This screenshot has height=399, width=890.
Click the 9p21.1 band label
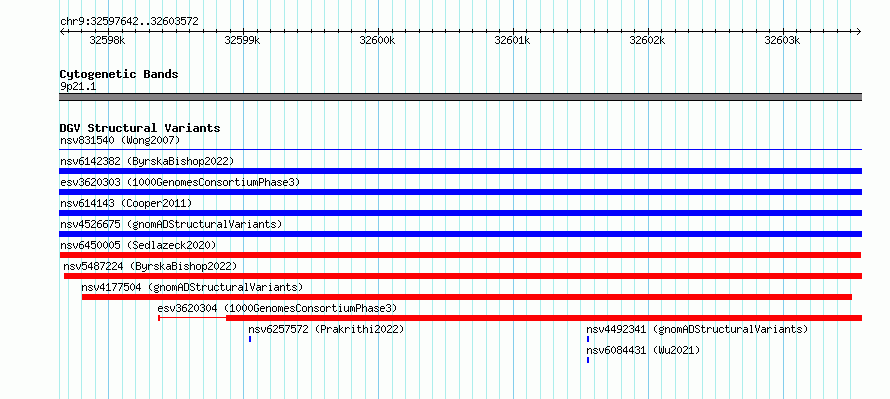(78, 86)
